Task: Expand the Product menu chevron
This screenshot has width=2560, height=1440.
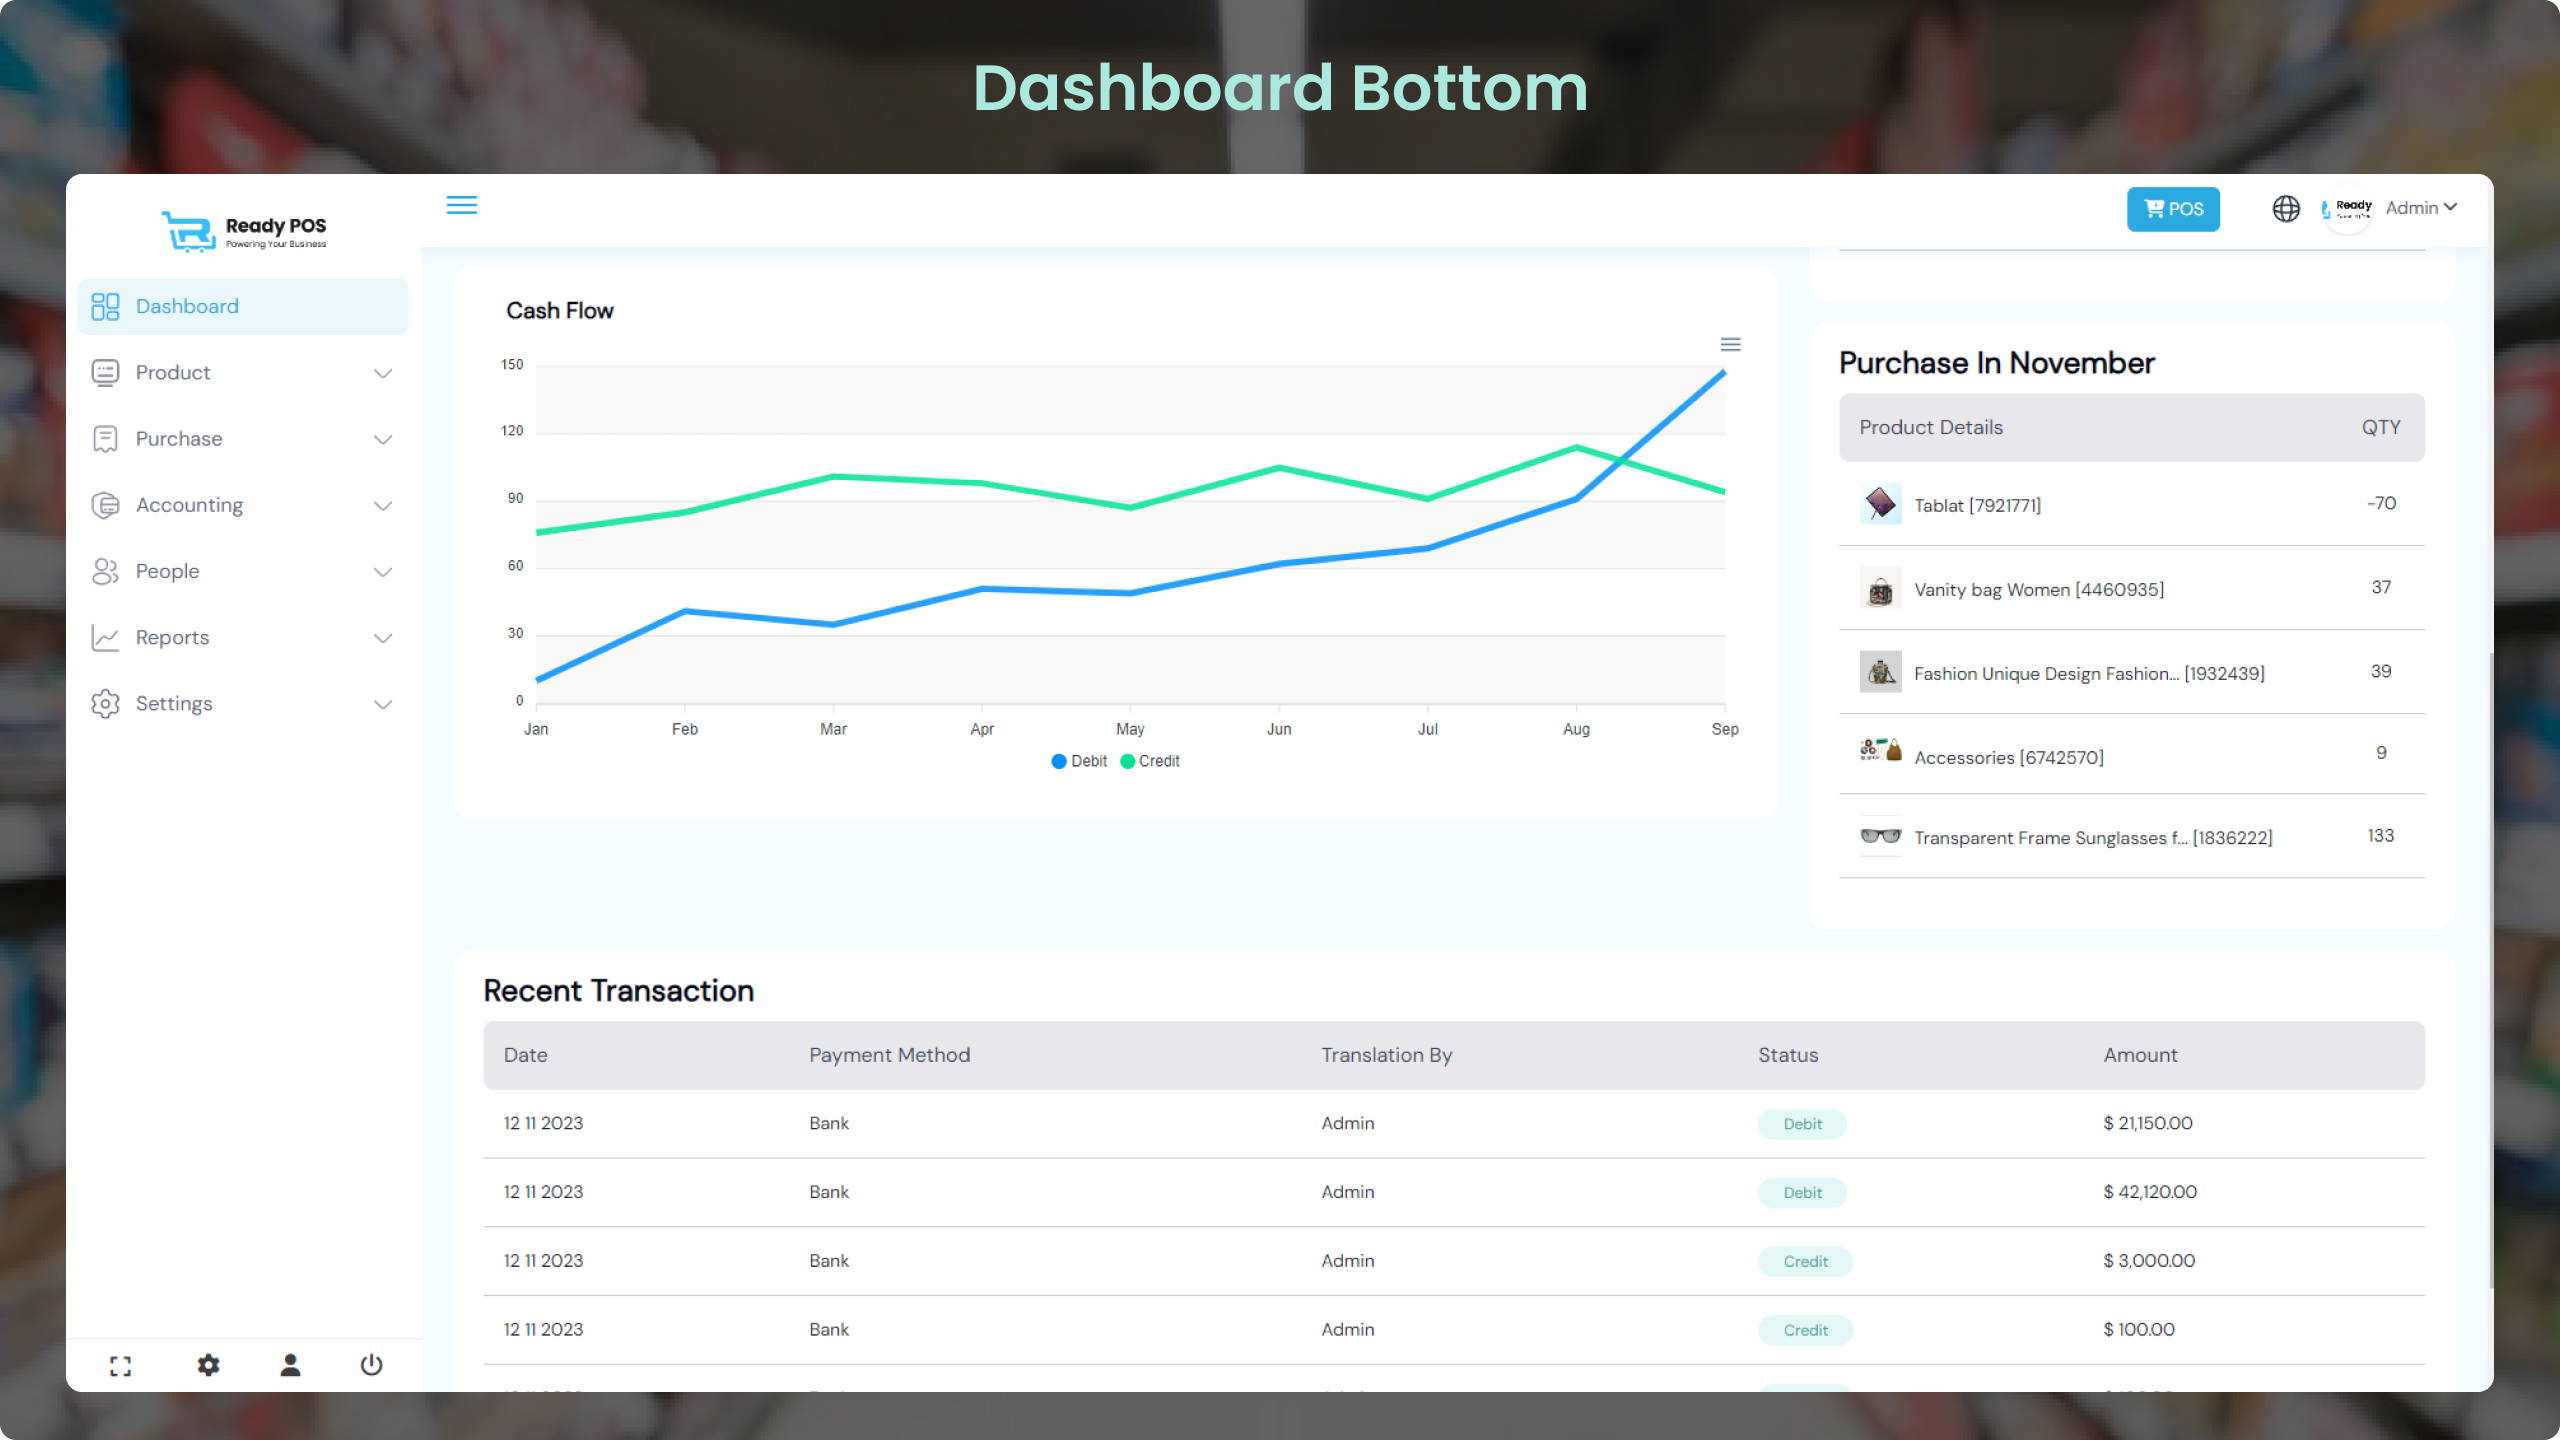Action: [x=382, y=373]
